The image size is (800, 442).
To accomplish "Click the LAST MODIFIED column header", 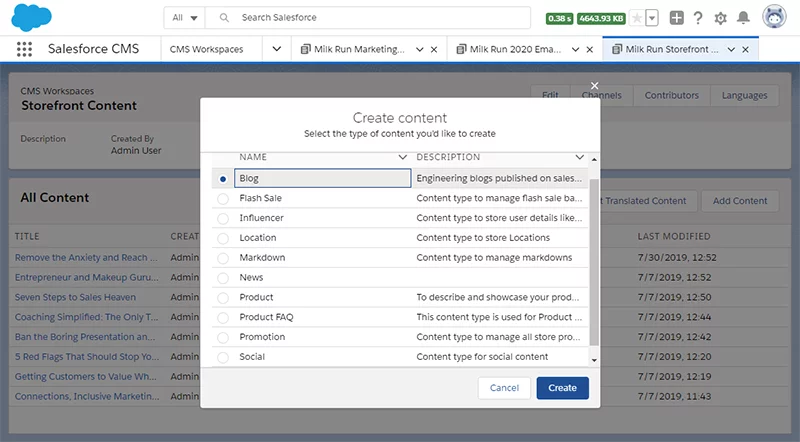I will click(x=673, y=236).
